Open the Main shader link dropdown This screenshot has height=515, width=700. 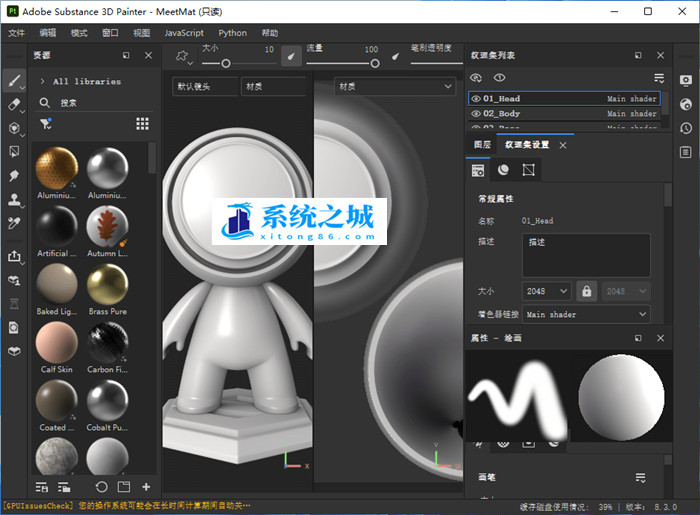pos(586,314)
